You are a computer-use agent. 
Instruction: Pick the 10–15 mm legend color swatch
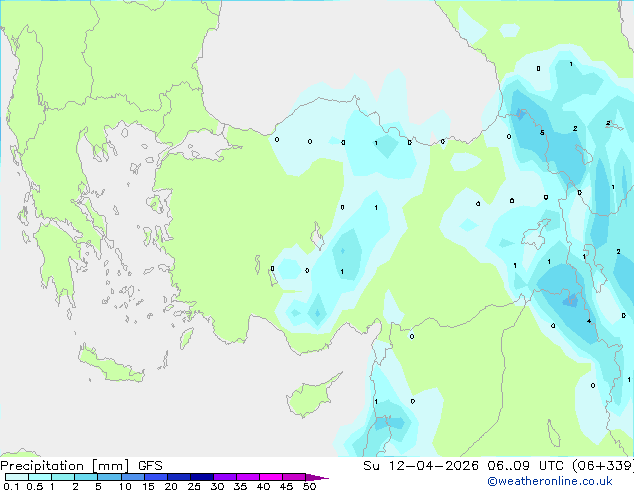coord(132,477)
